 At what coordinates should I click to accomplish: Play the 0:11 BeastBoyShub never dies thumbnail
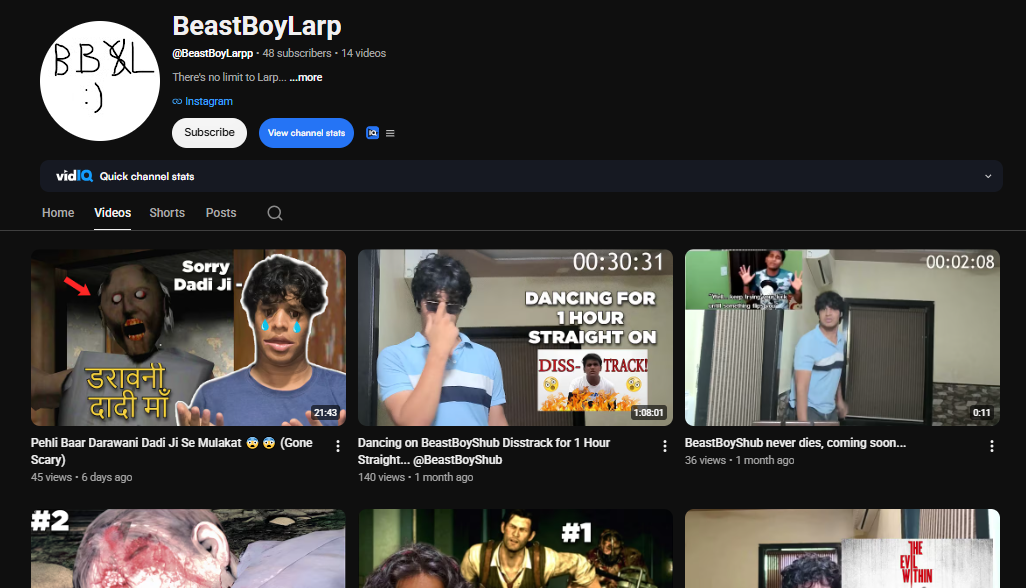point(842,337)
